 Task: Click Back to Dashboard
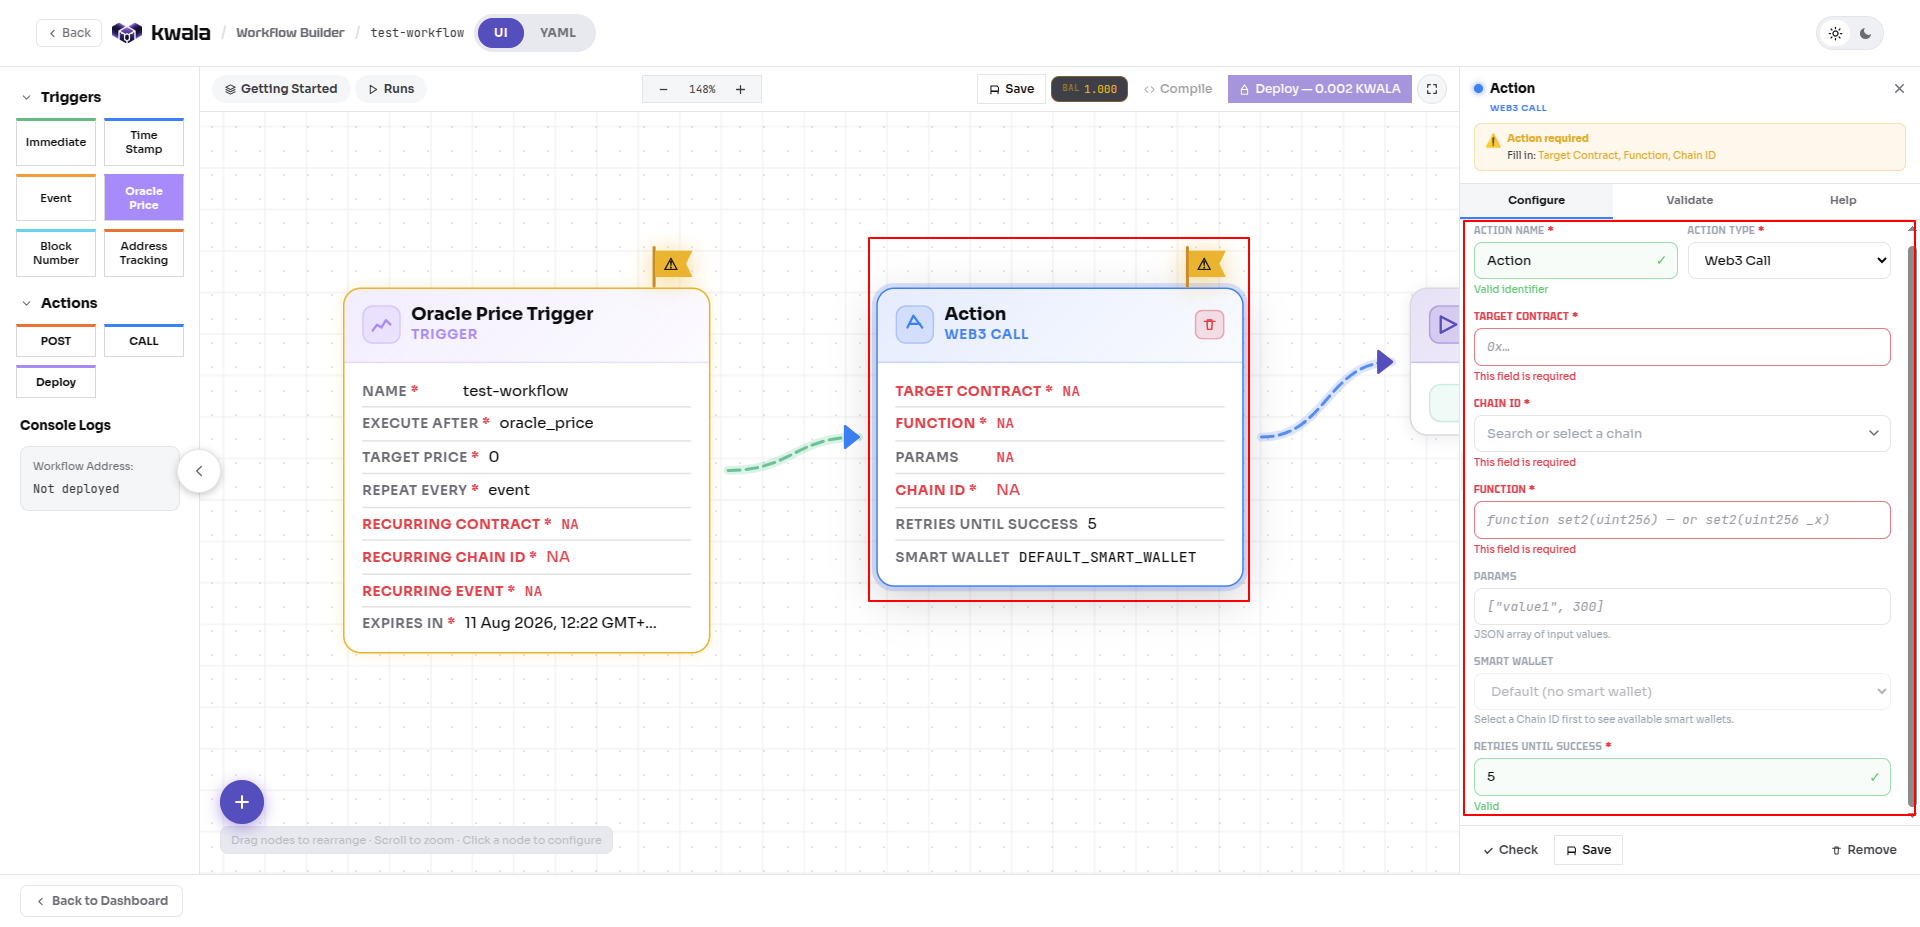tap(102, 901)
